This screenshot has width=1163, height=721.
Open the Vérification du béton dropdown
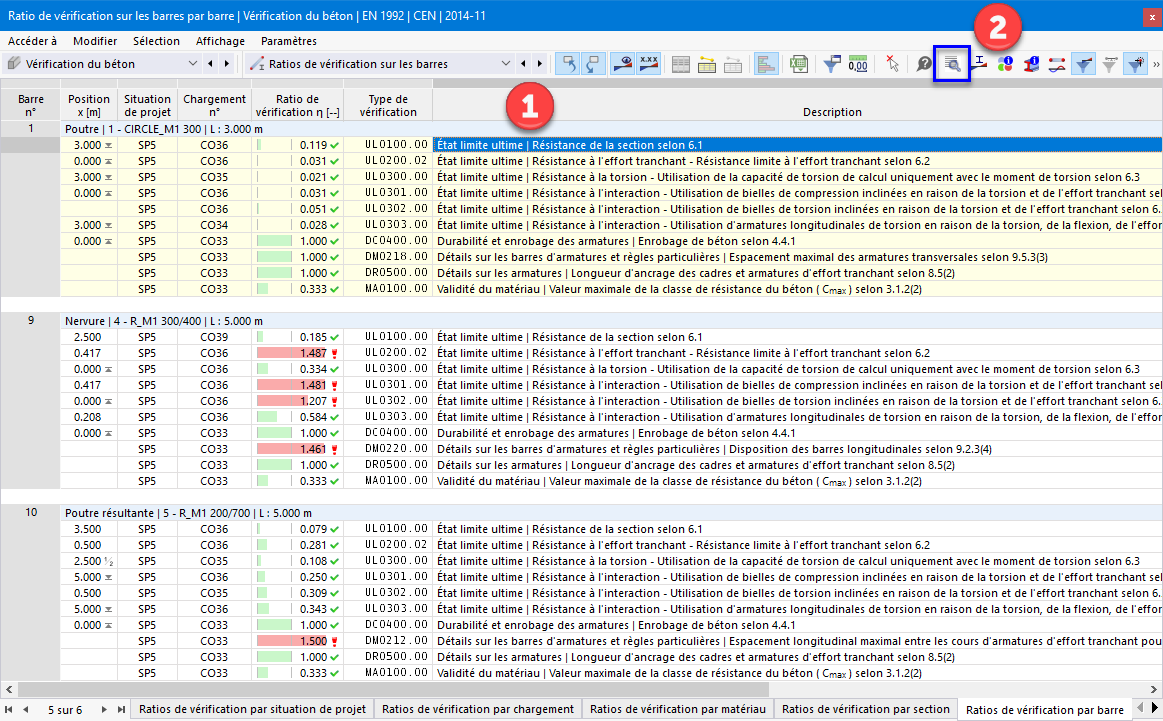pos(193,64)
